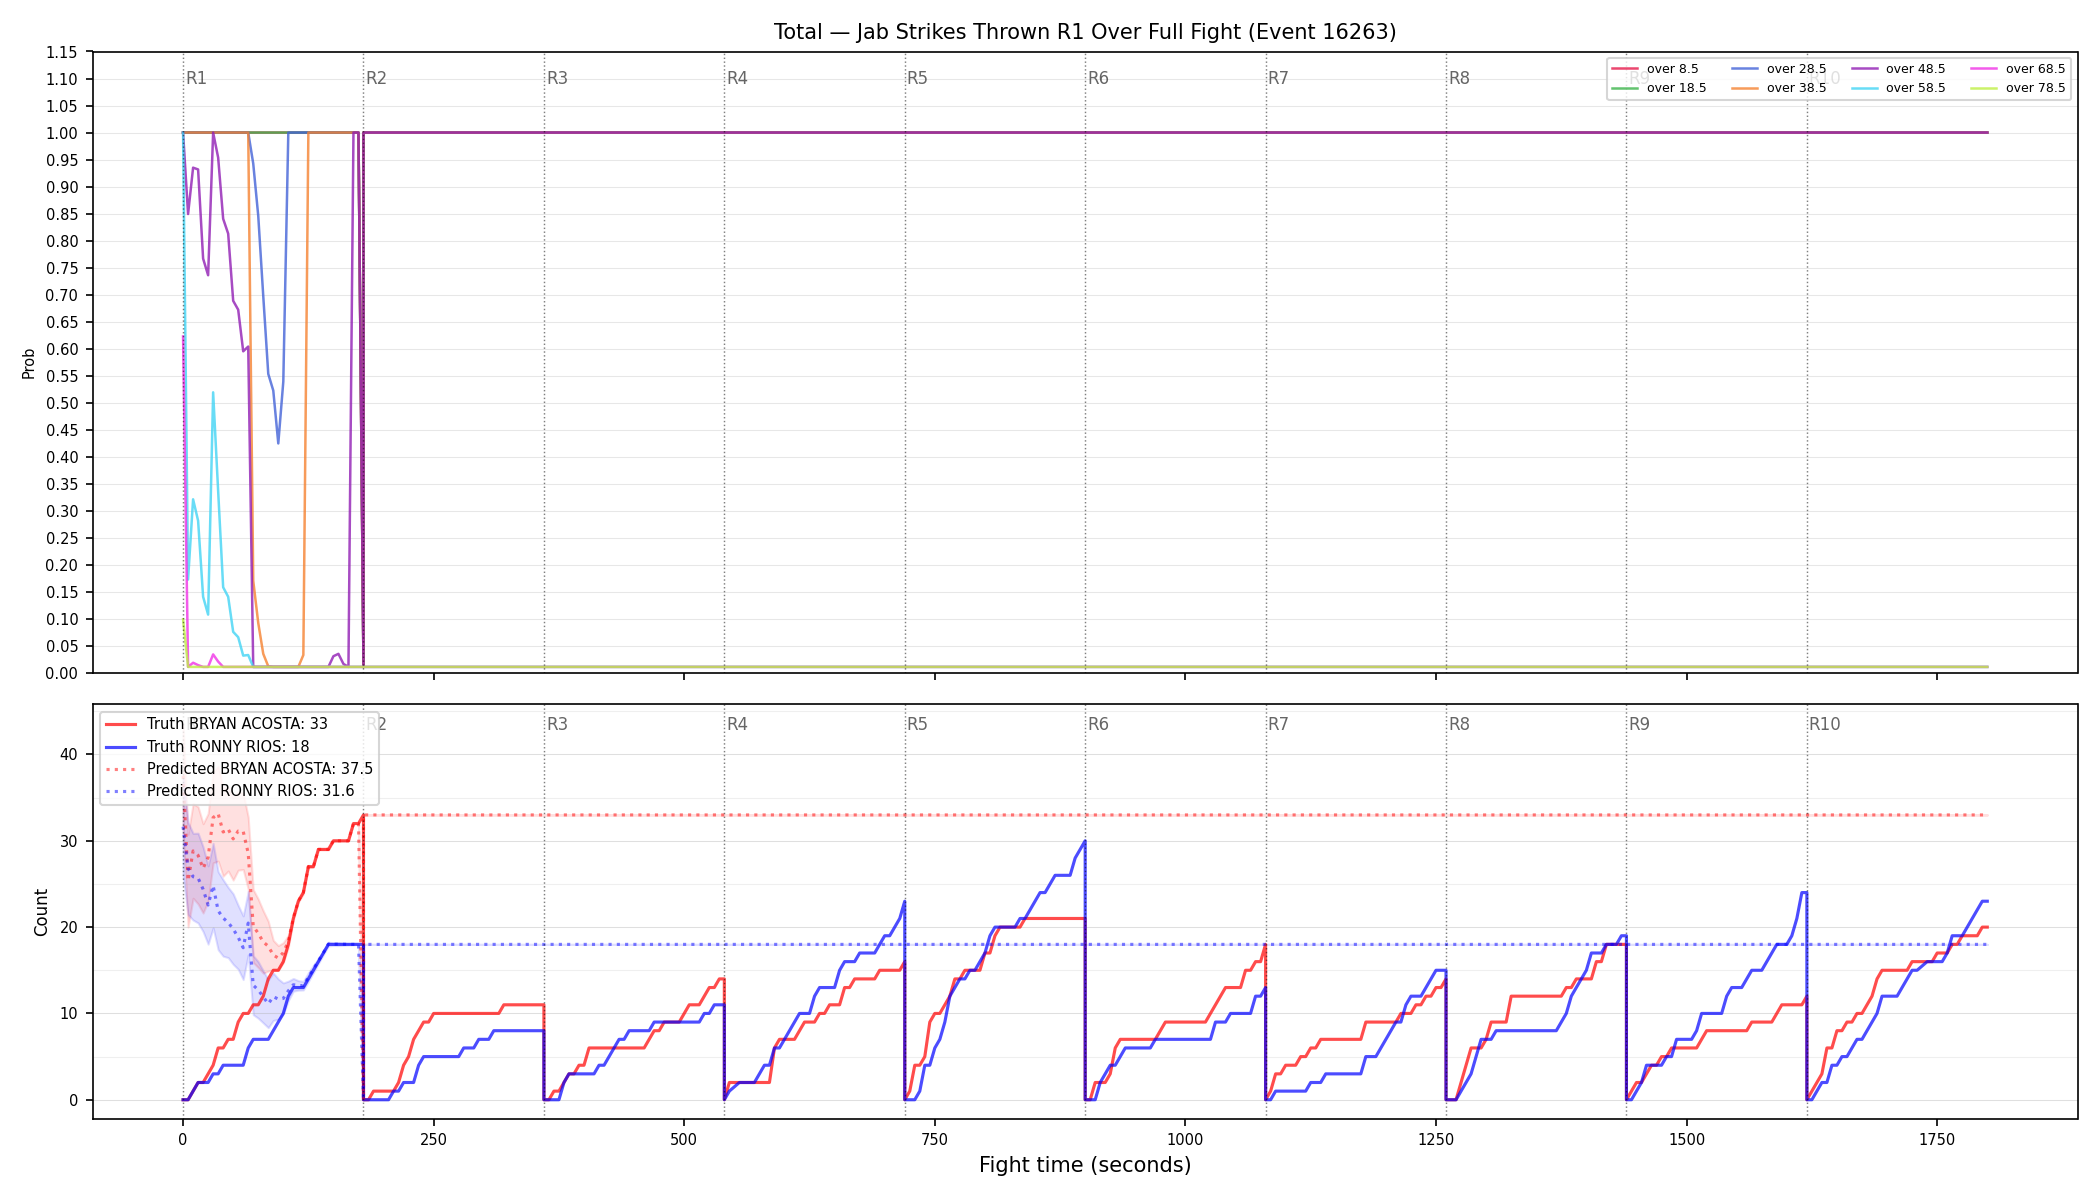Viewport: 2100px width, 1200px height.
Task: Click the red line sample beside "over 8.5"
Action: (1625, 69)
